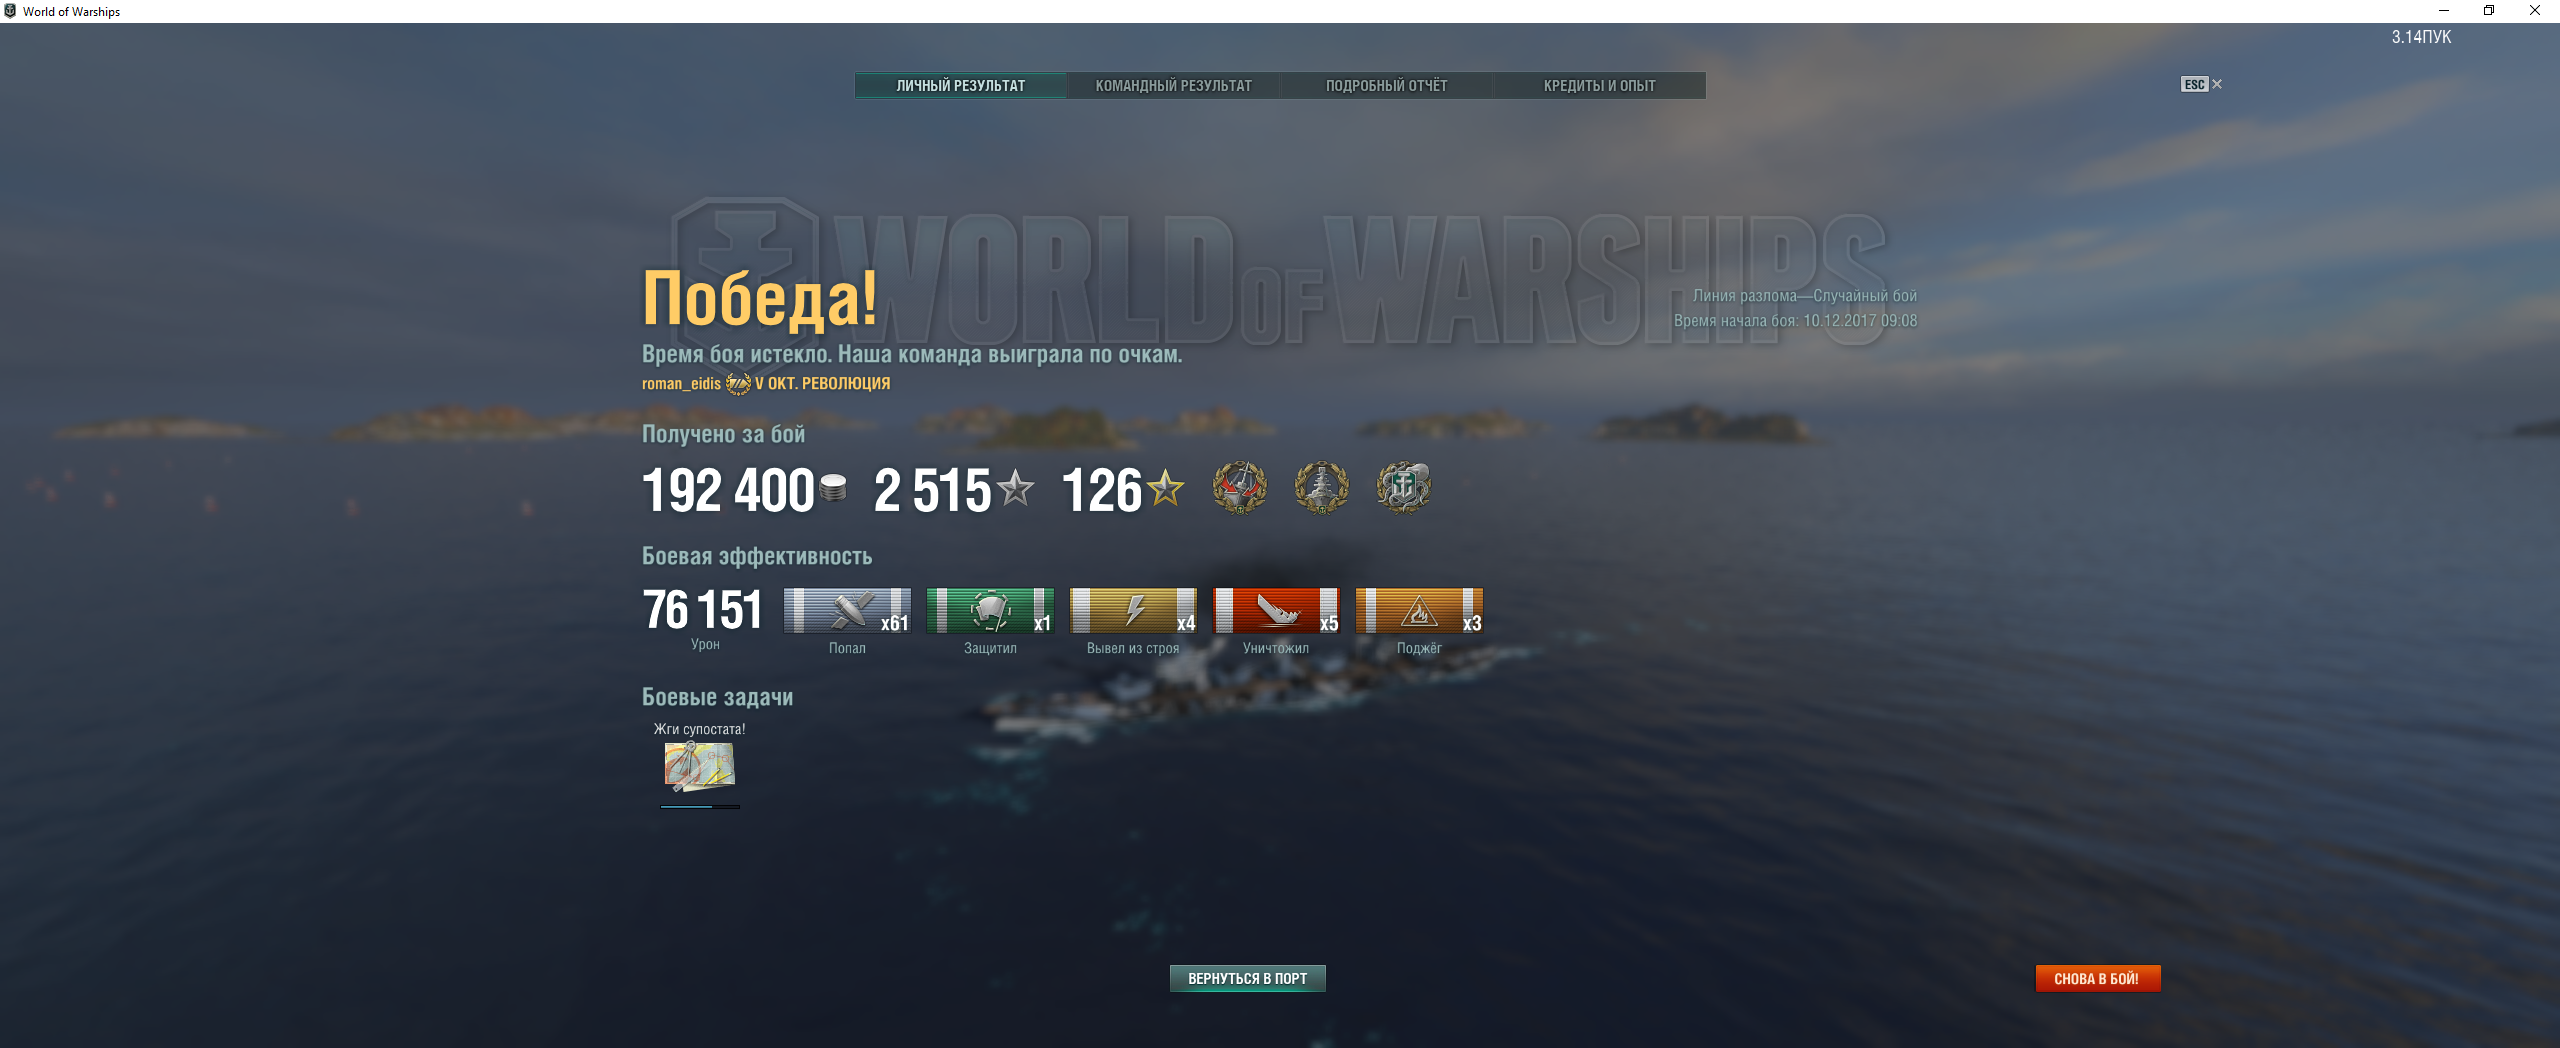The width and height of the screenshot is (2560, 1048).
Task: Open the Кредиты и опыт tab
Action: [x=1599, y=86]
